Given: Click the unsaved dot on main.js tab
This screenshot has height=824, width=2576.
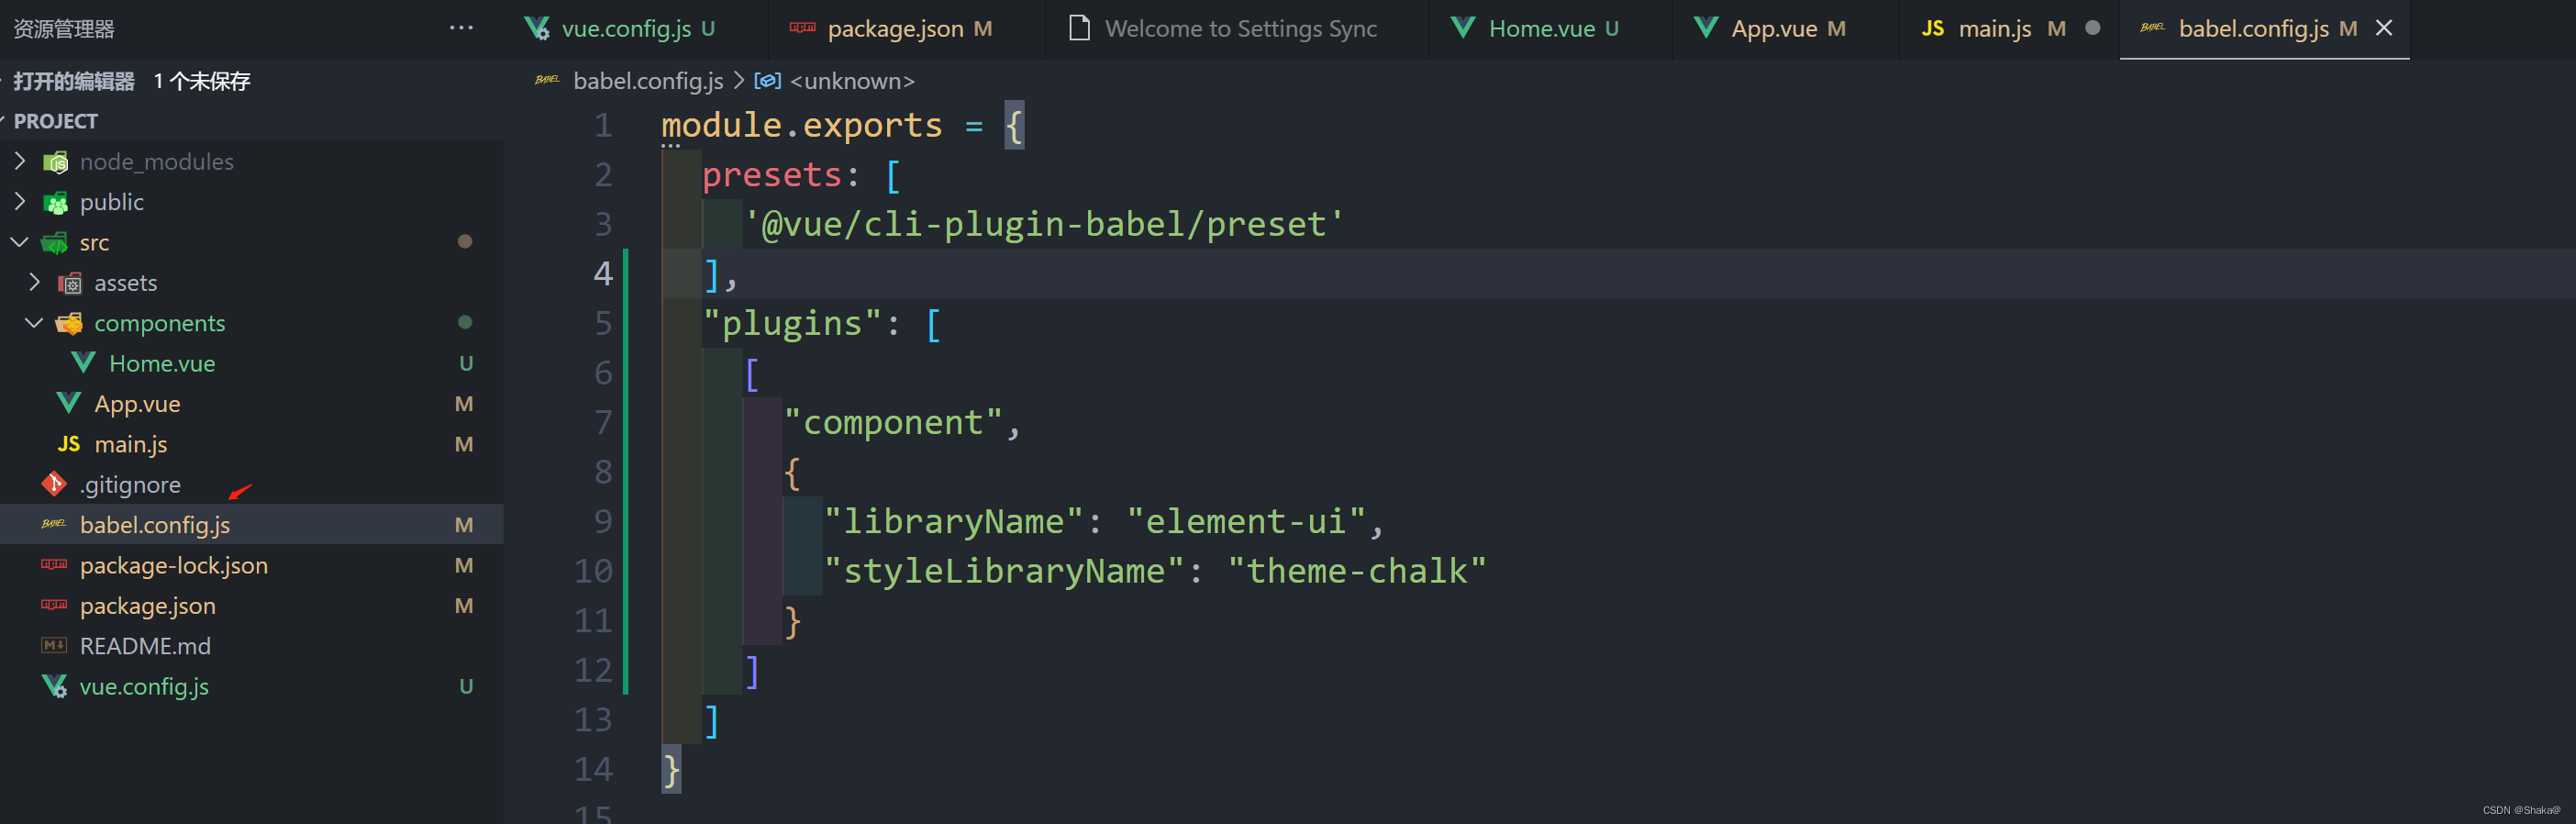Looking at the screenshot, I should coord(2092,28).
